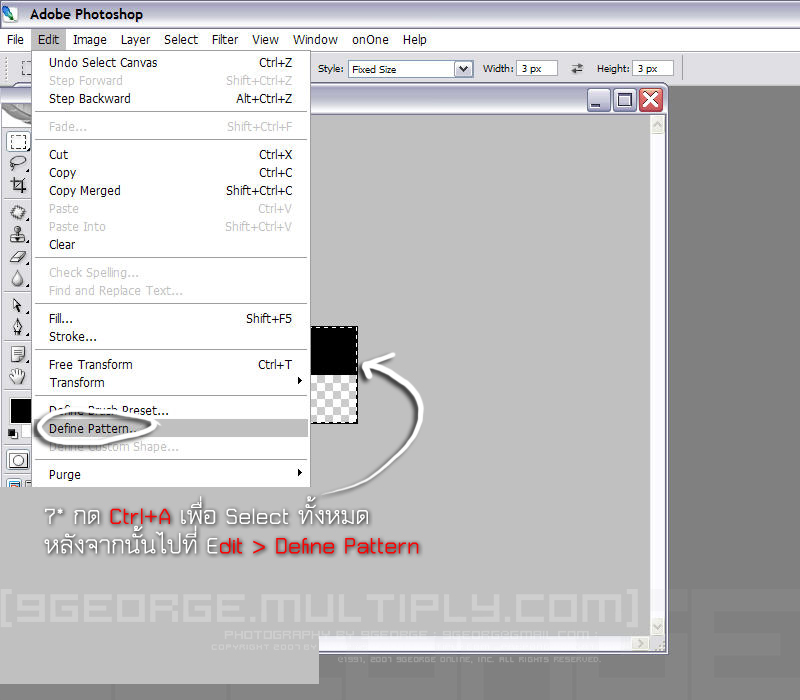Click the default colors mini icon
The image size is (800, 700).
[13, 434]
